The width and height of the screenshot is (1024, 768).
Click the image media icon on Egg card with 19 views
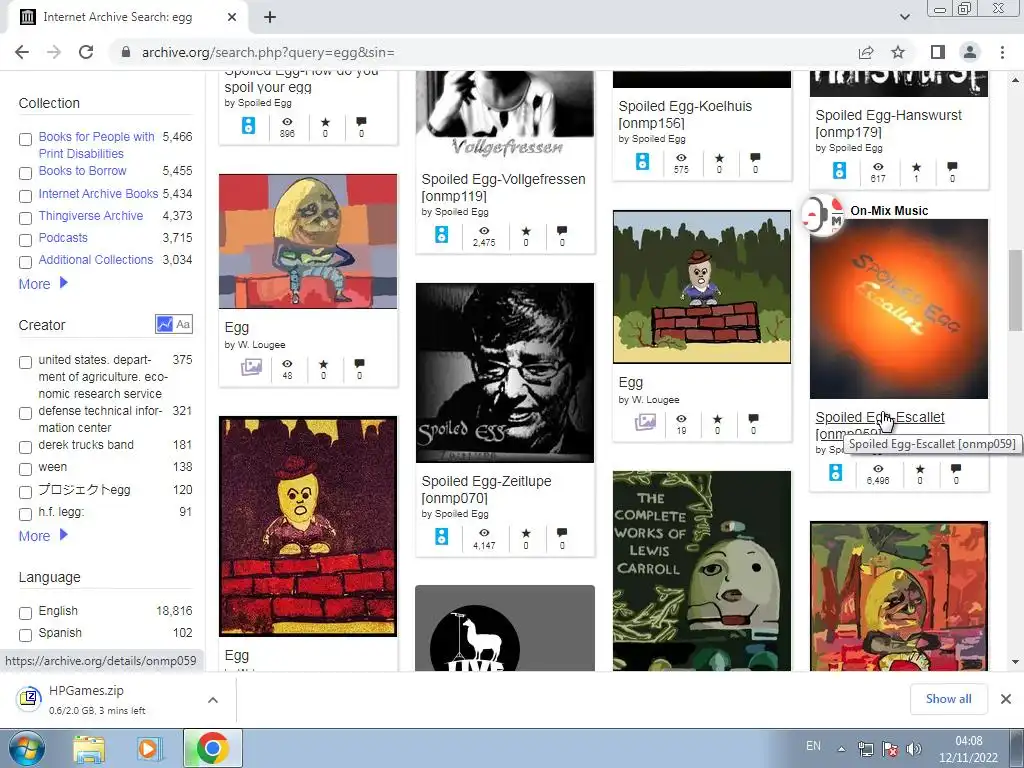[x=645, y=423]
